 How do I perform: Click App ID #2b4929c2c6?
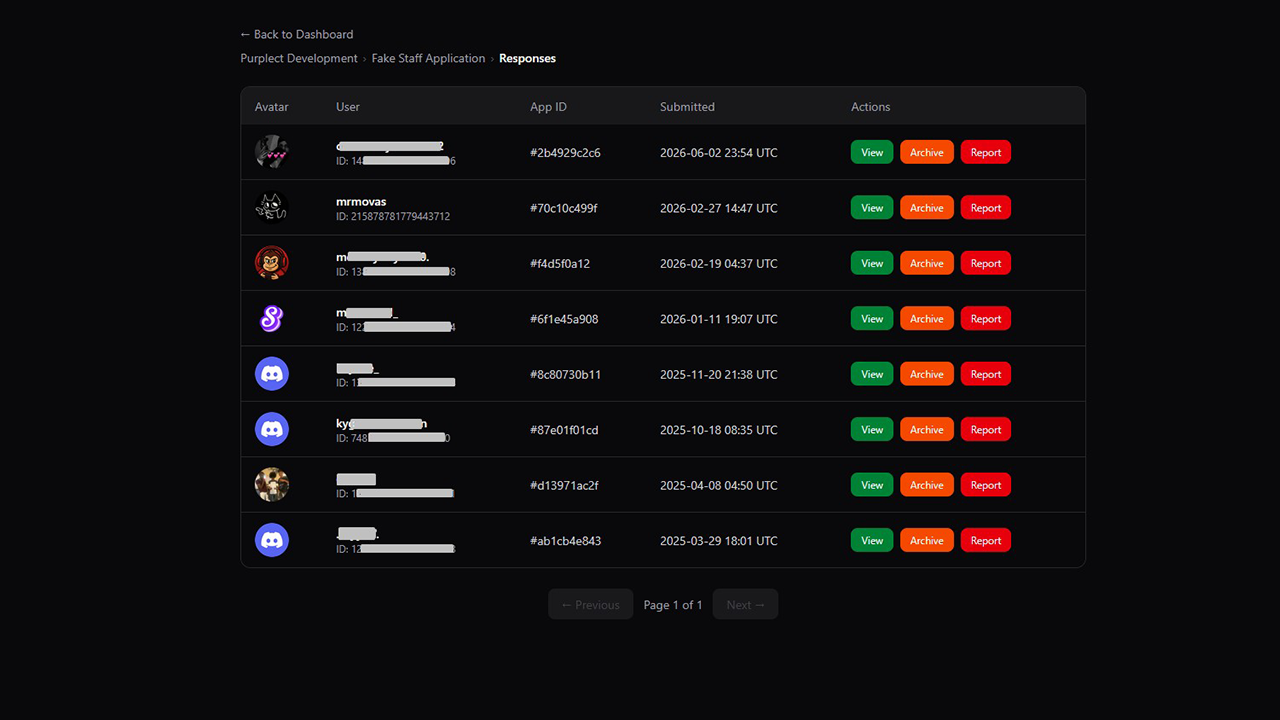tap(565, 153)
